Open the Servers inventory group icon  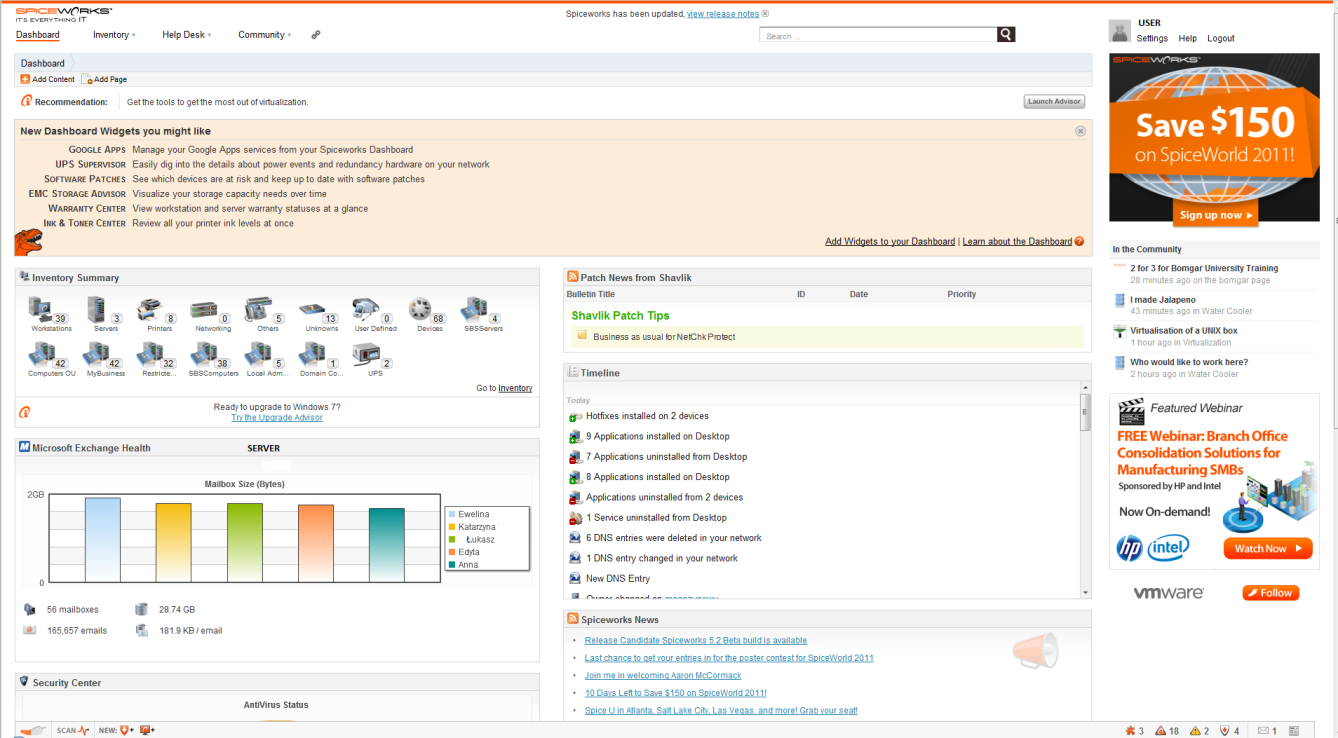coord(97,309)
